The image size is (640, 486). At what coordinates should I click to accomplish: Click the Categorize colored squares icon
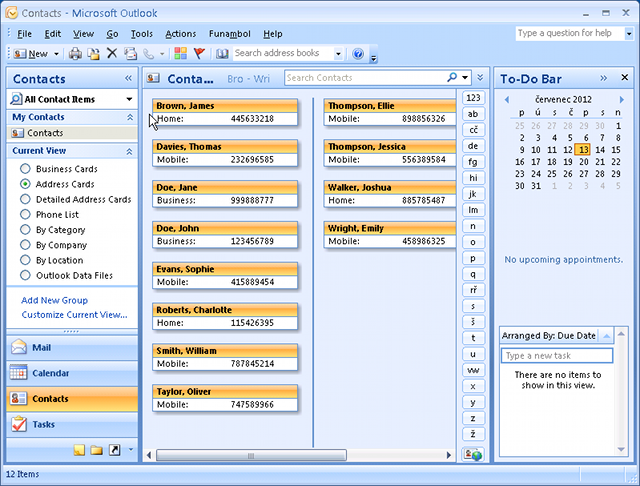tap(180, 53)
